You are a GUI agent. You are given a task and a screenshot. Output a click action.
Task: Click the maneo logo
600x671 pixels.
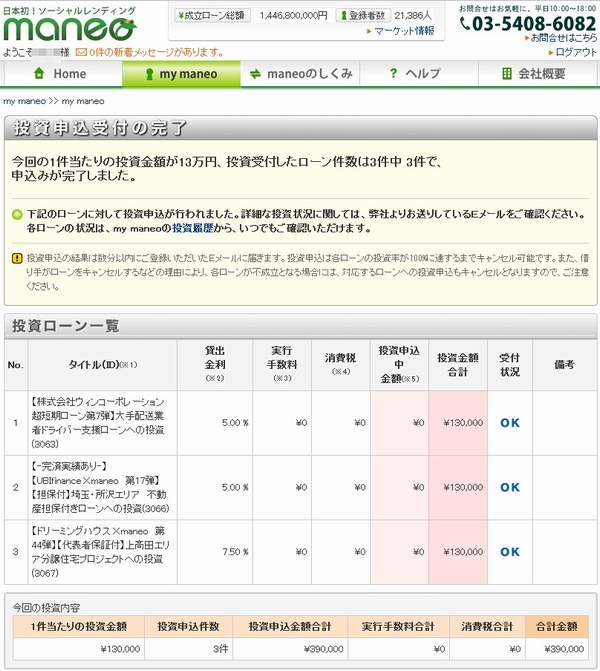coord(70,28)
